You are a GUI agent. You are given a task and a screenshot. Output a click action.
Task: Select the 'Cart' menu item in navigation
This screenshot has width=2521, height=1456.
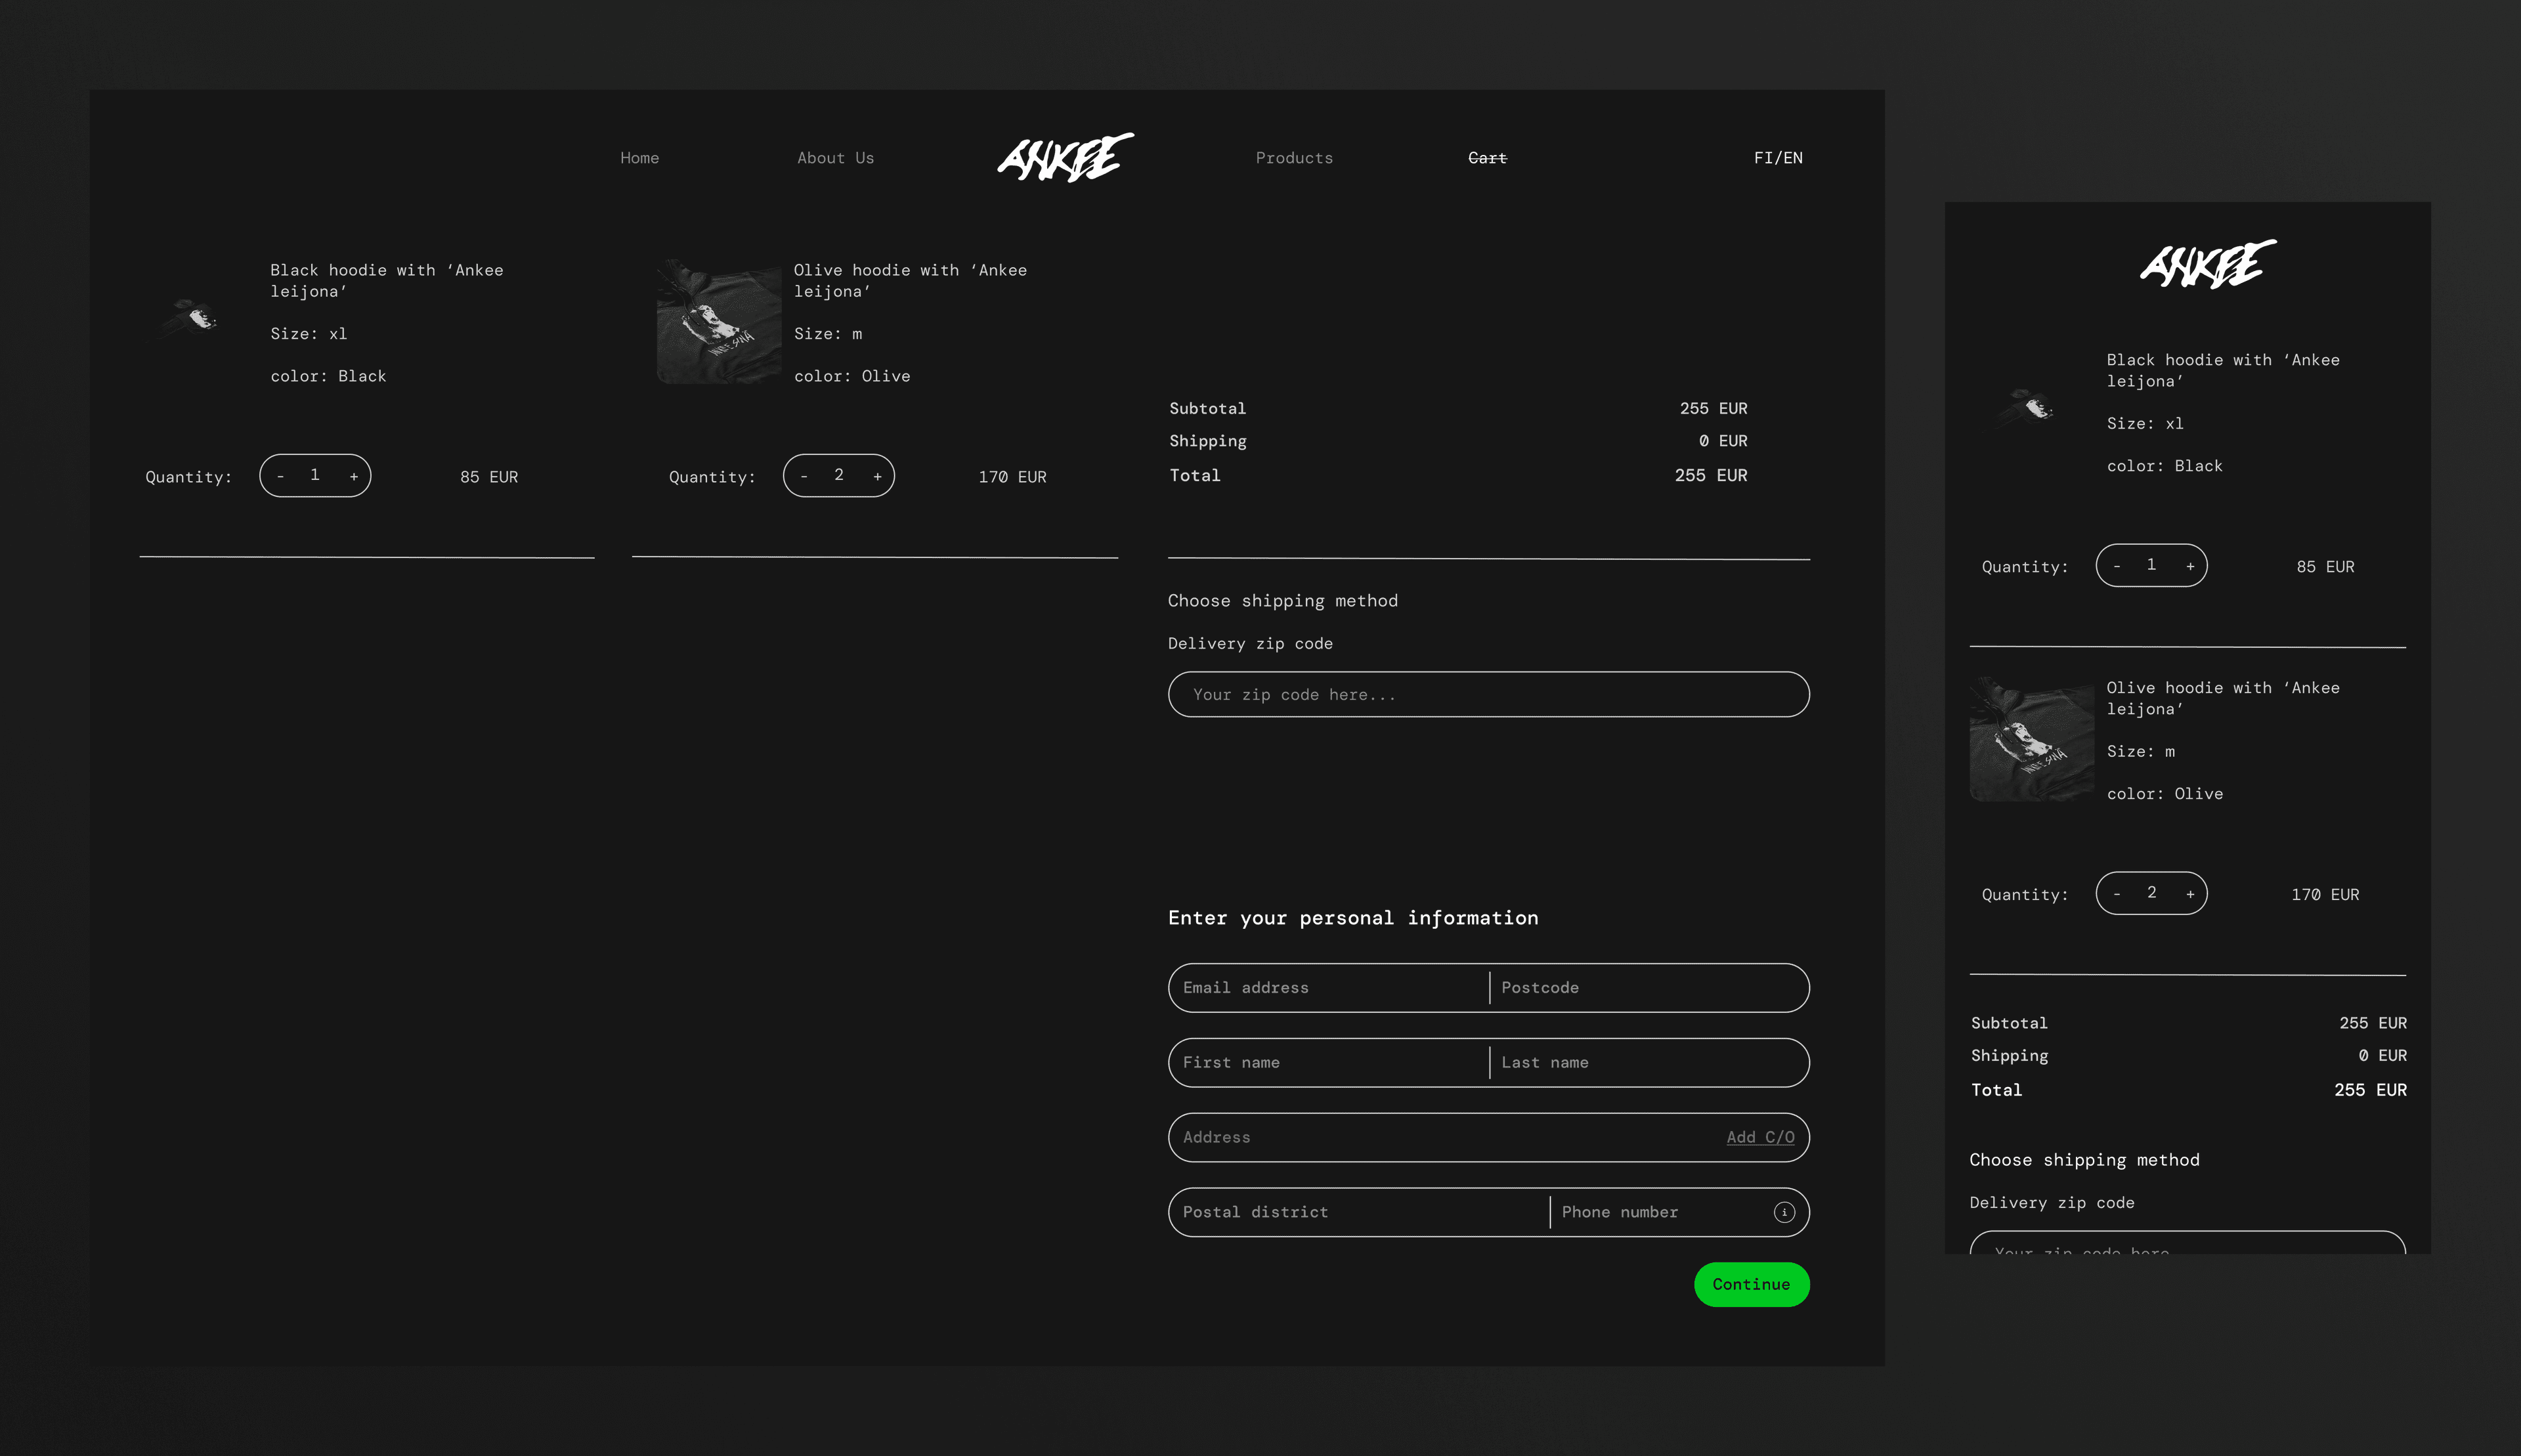1486,156
